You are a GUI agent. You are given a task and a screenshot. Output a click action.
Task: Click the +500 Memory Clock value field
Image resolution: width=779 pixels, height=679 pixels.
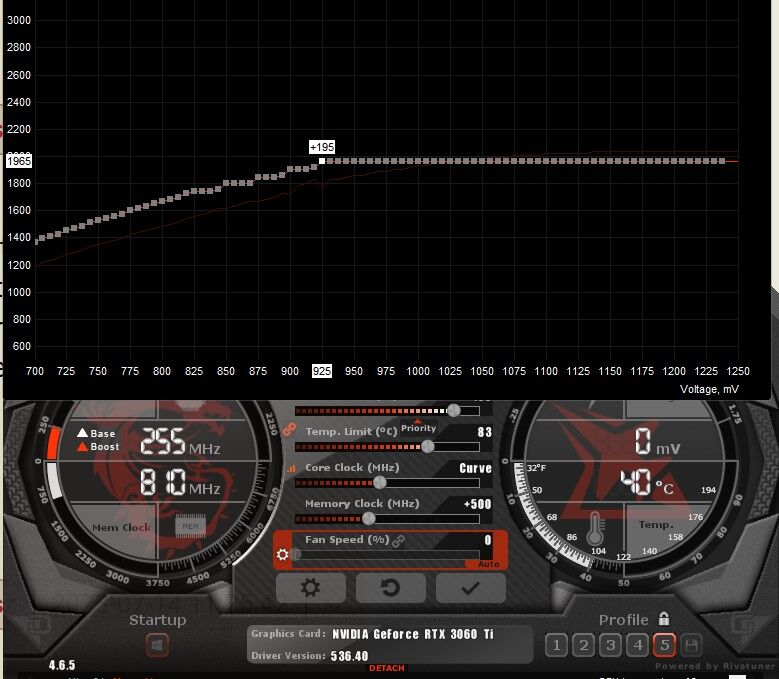477,504
